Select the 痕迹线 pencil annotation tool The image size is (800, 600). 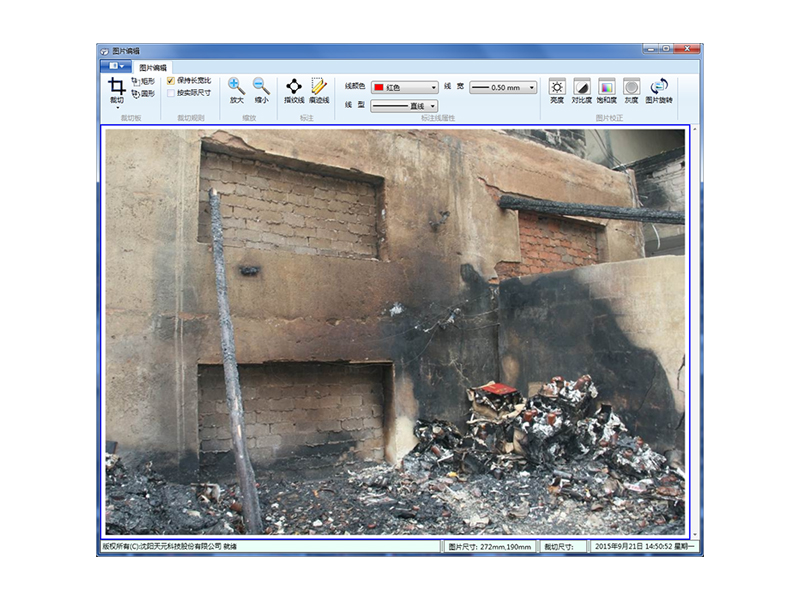click(319, 90)
